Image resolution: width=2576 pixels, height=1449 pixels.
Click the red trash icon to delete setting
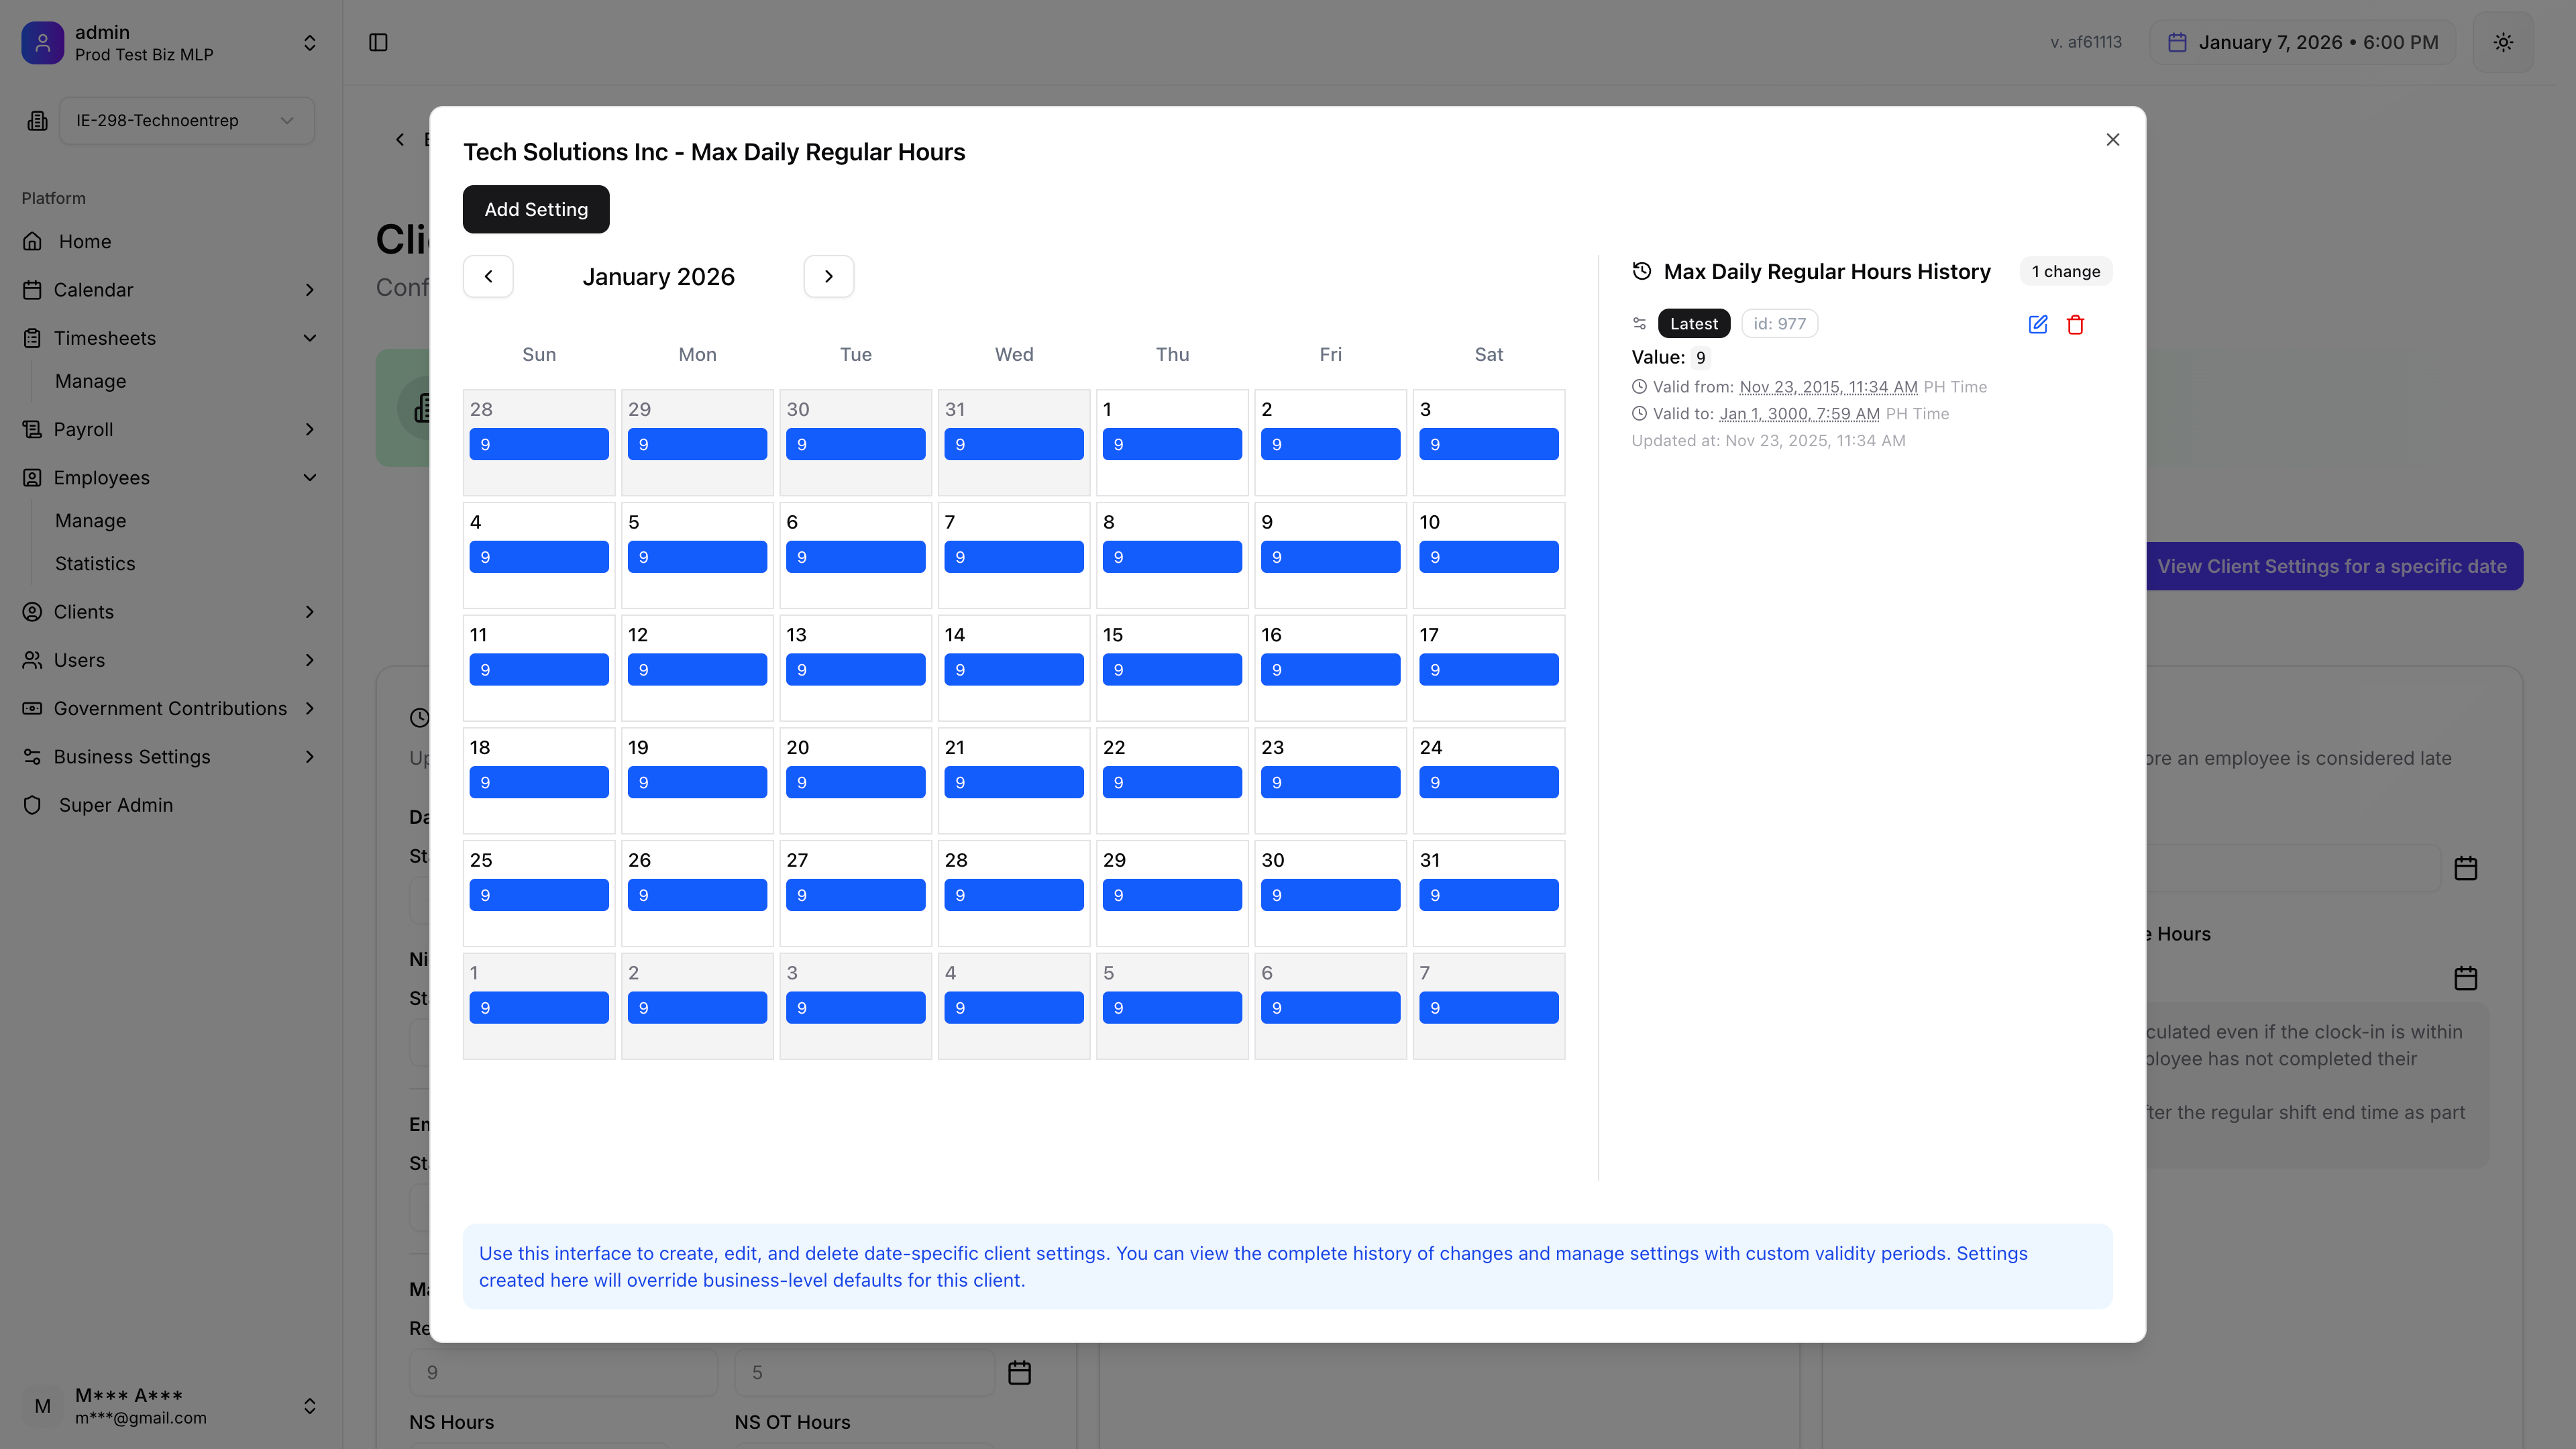pos(2076,324)
